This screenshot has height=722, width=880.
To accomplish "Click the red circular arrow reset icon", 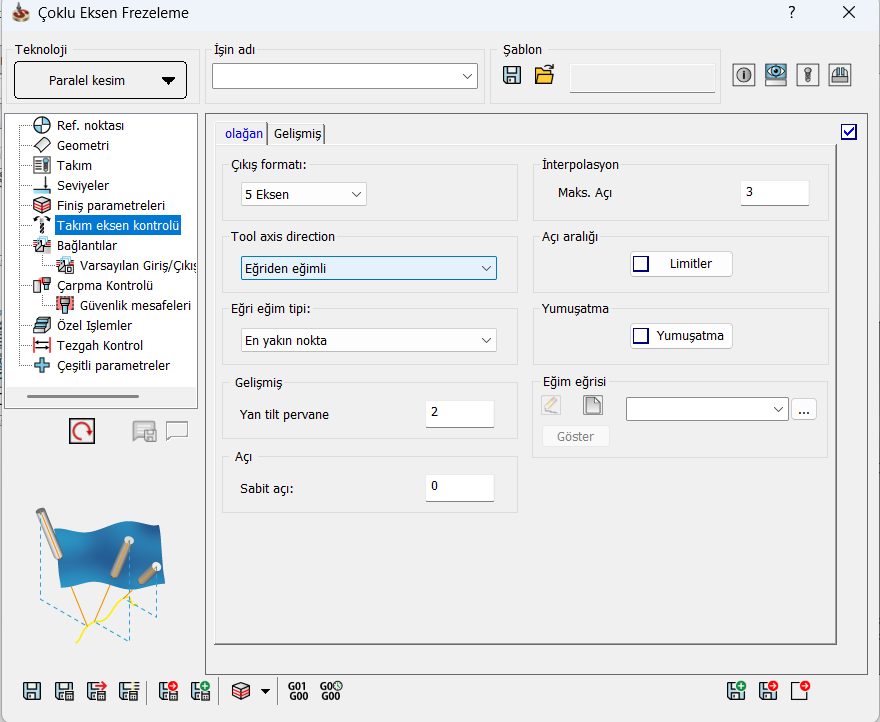I will pos(82,431).
